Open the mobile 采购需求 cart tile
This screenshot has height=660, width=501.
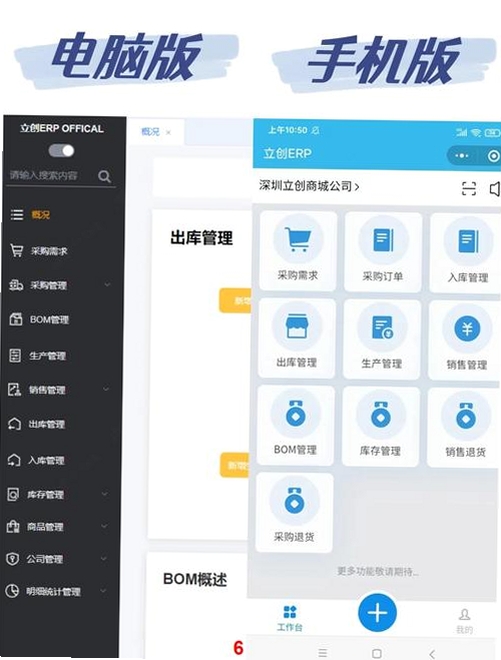[x=298, y=251]
